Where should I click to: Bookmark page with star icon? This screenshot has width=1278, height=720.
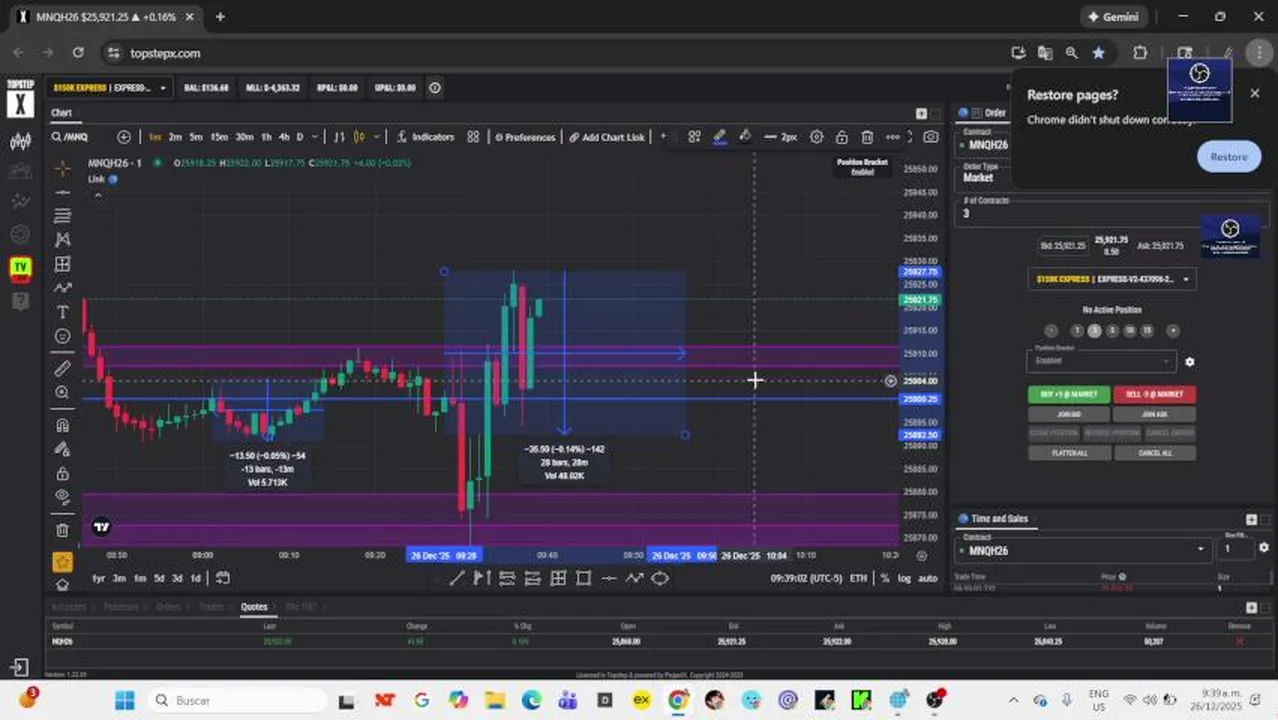[1098, 53]
